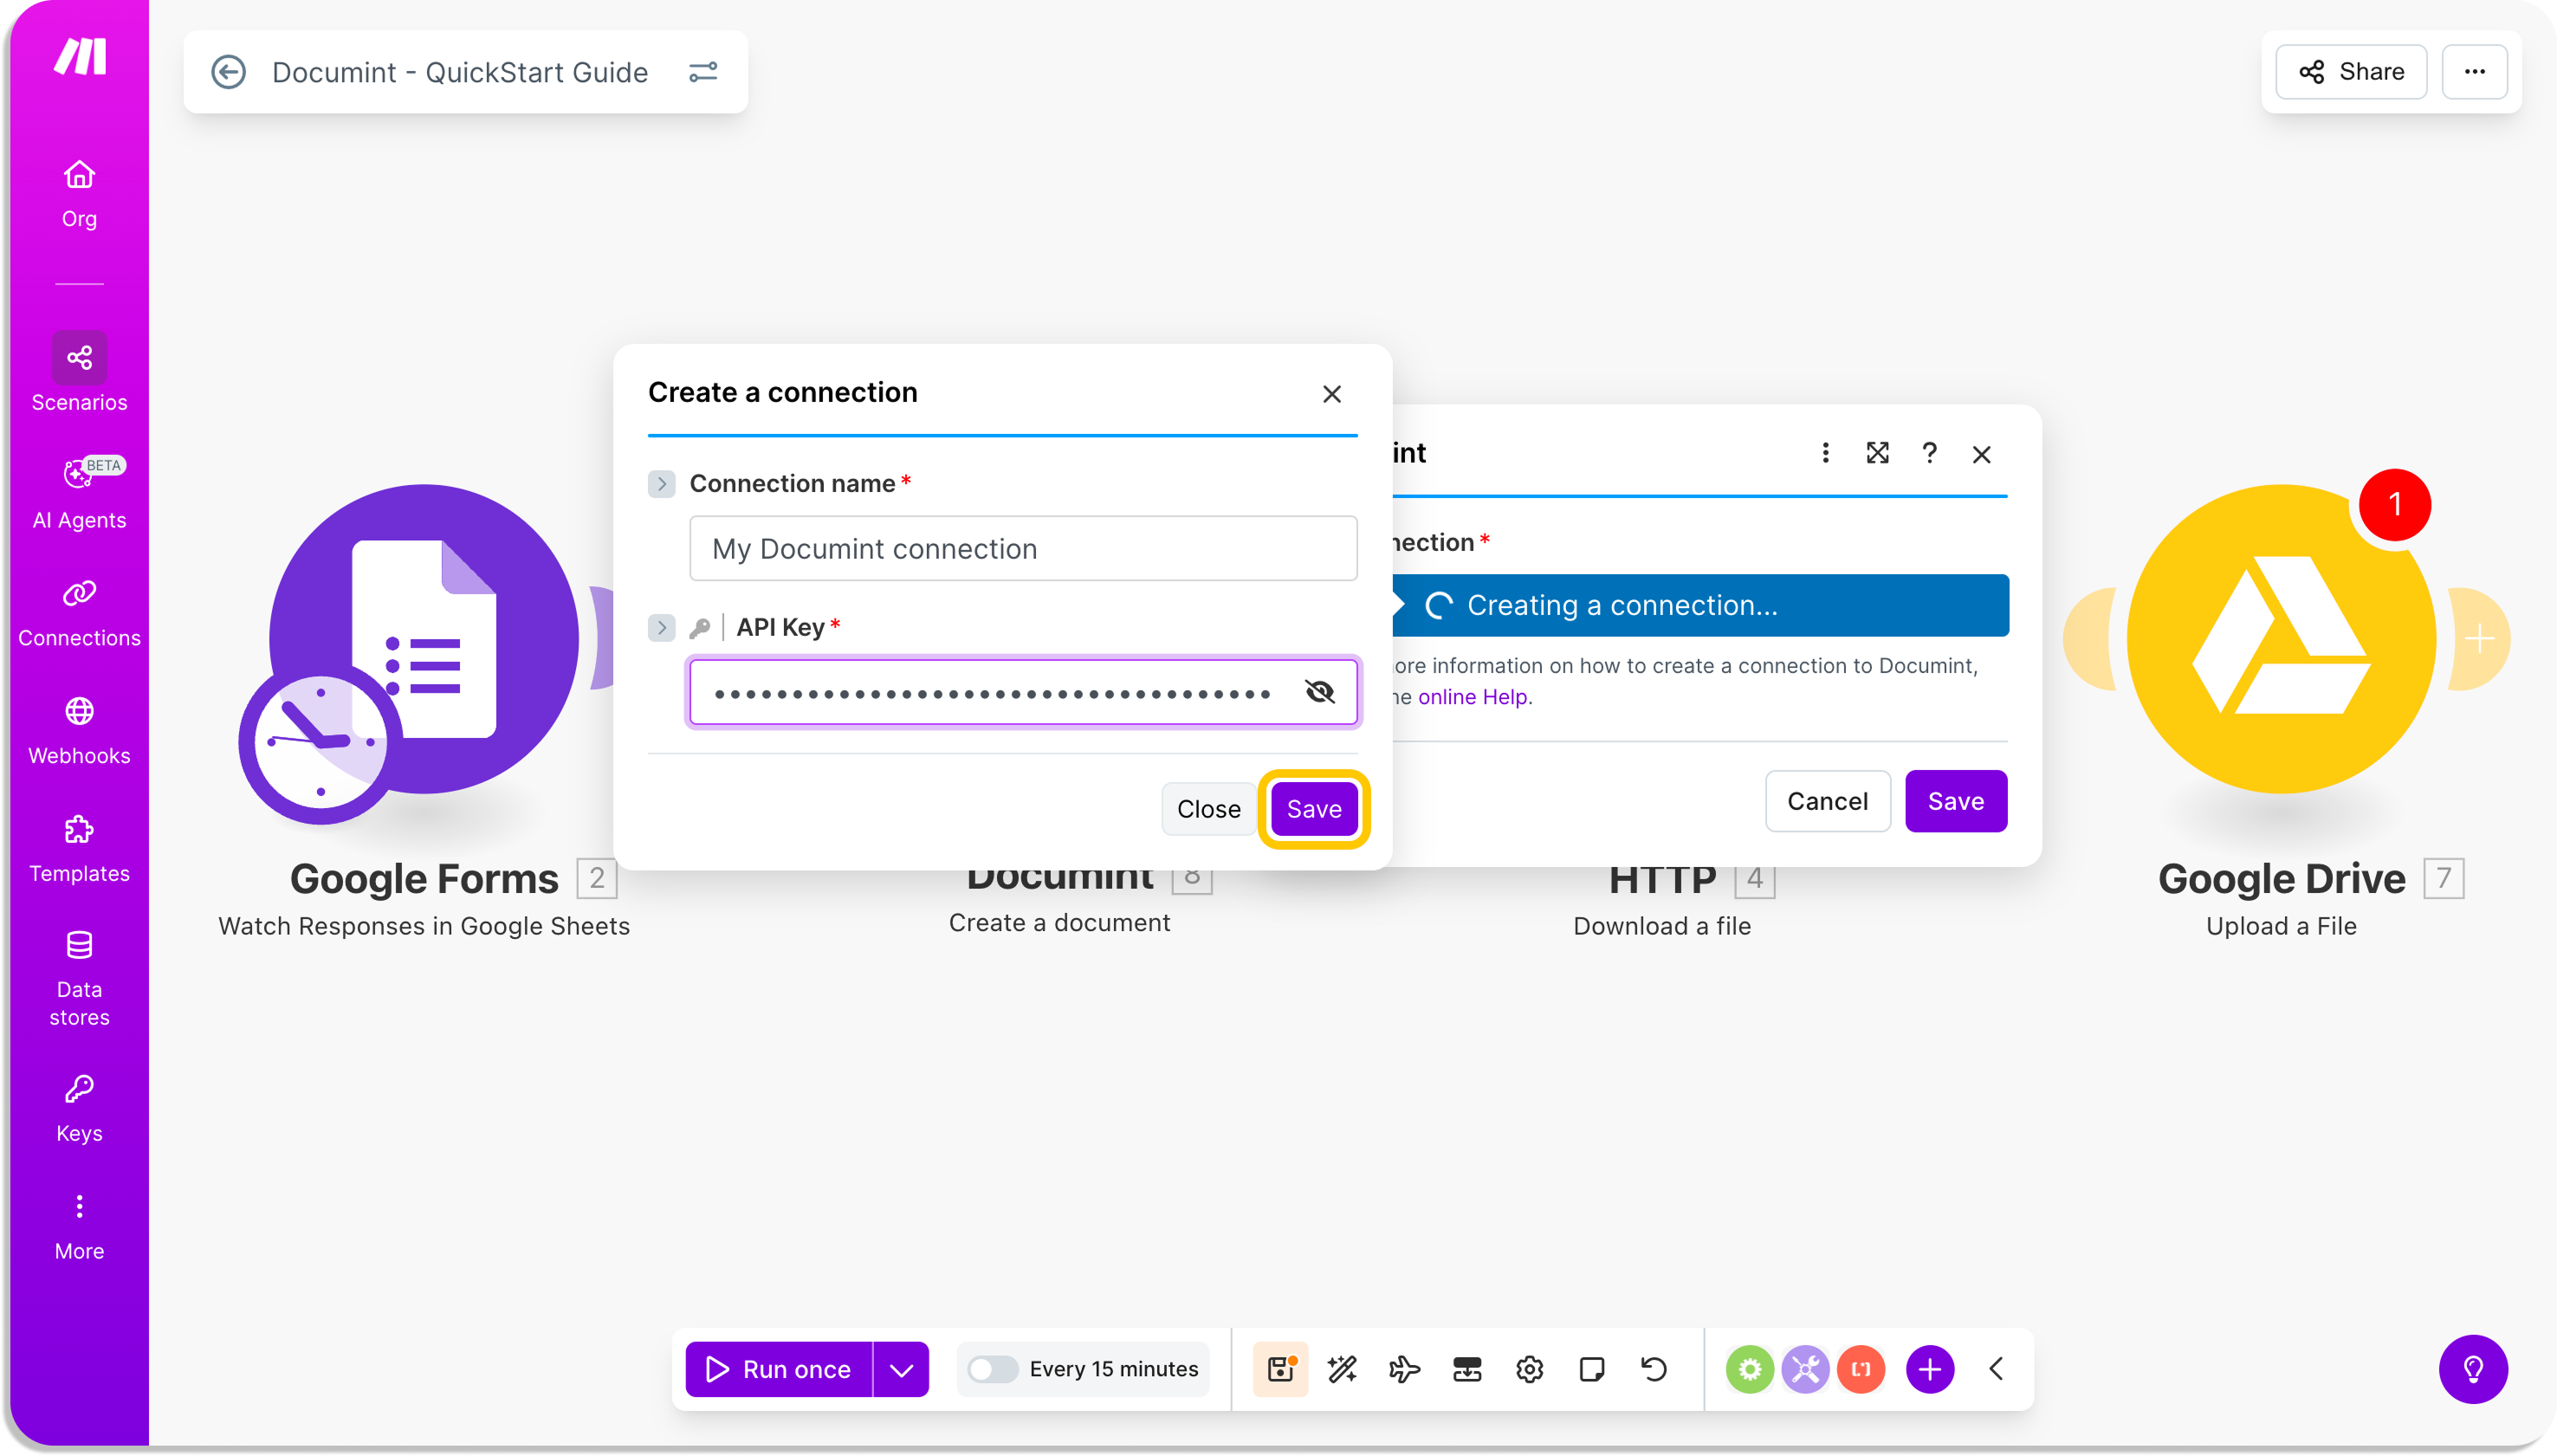Open Templates from the sidebar
2557x1456 pixels.
[x=79, y=849]
